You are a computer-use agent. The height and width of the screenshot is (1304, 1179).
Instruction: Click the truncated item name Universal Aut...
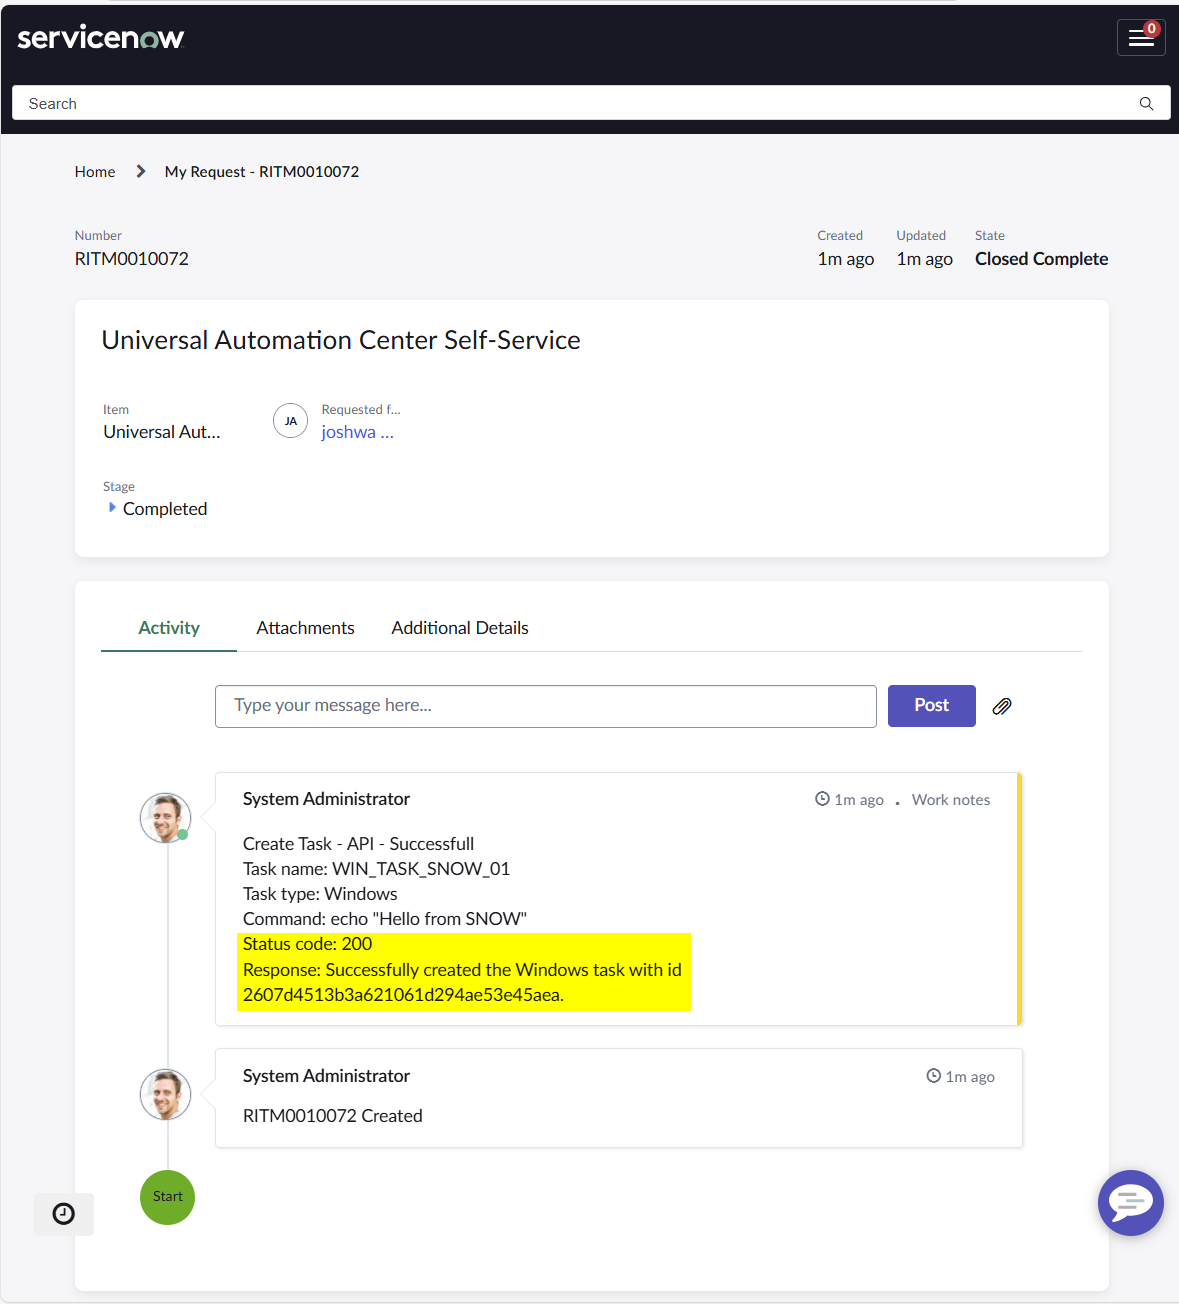(162, 432)
